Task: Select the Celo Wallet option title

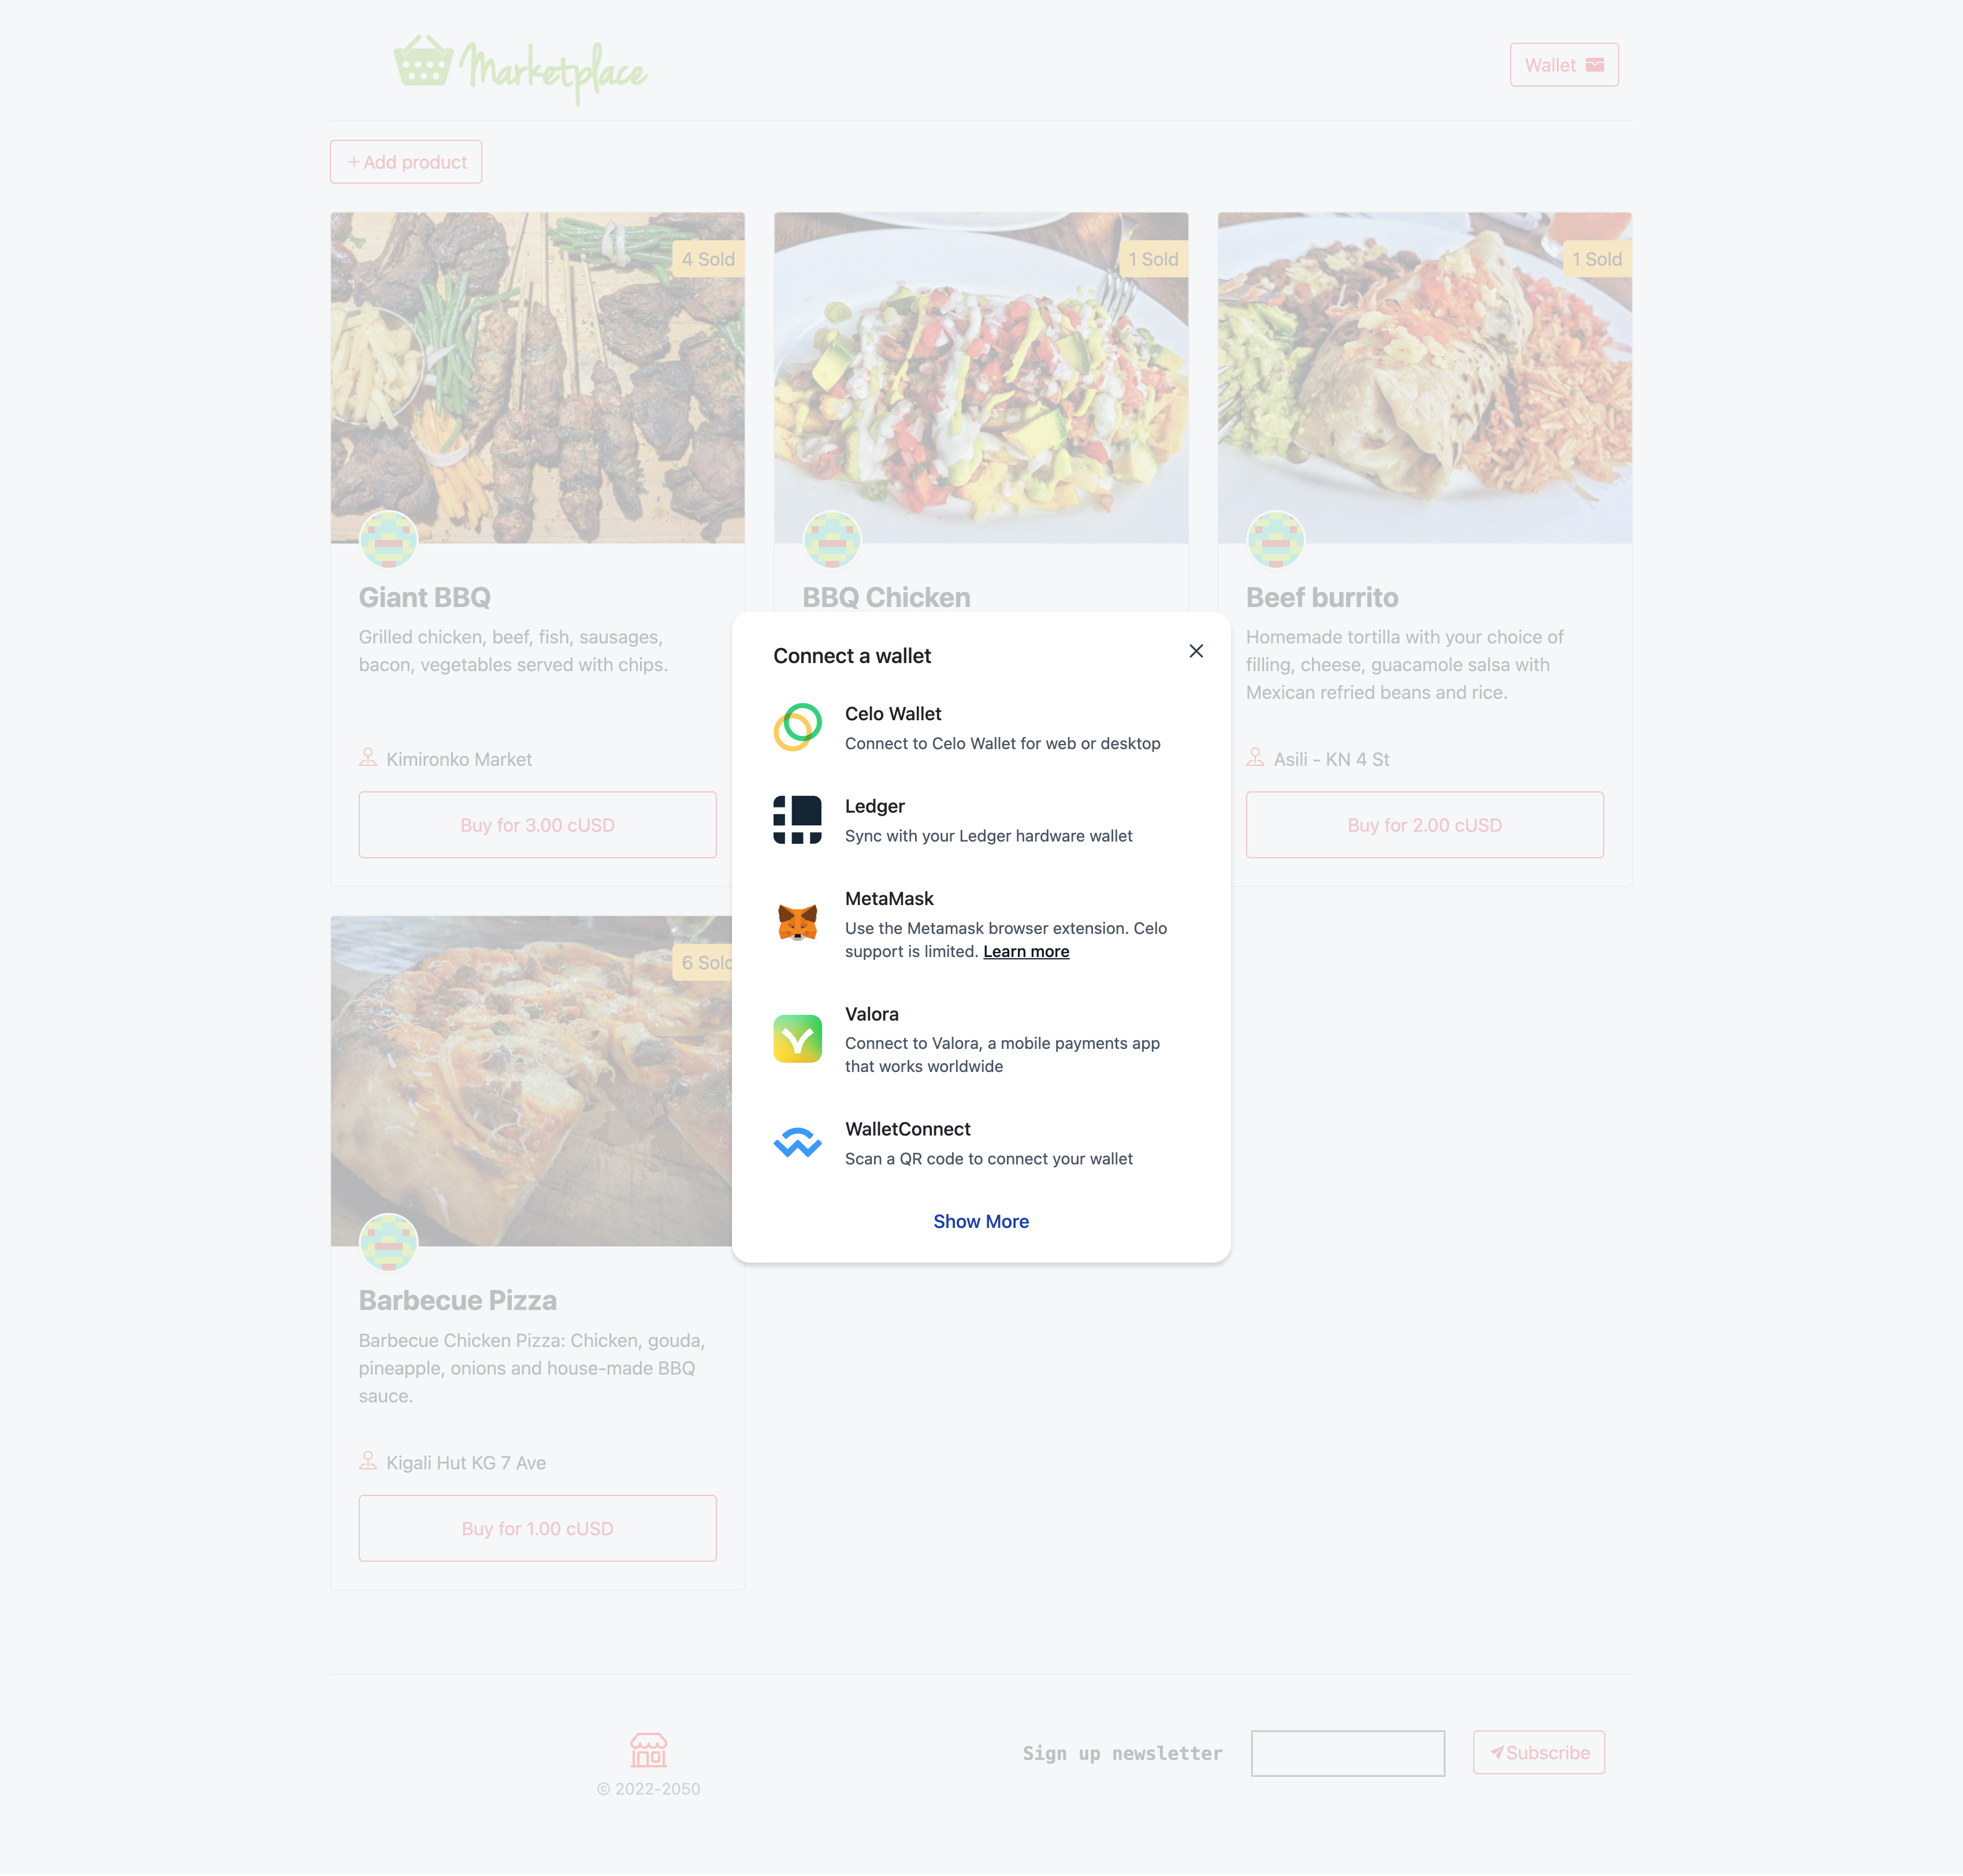Action: pos(893,714)
